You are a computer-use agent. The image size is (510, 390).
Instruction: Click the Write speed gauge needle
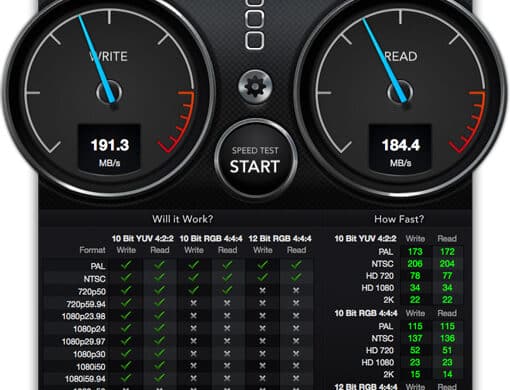[97, 59]
